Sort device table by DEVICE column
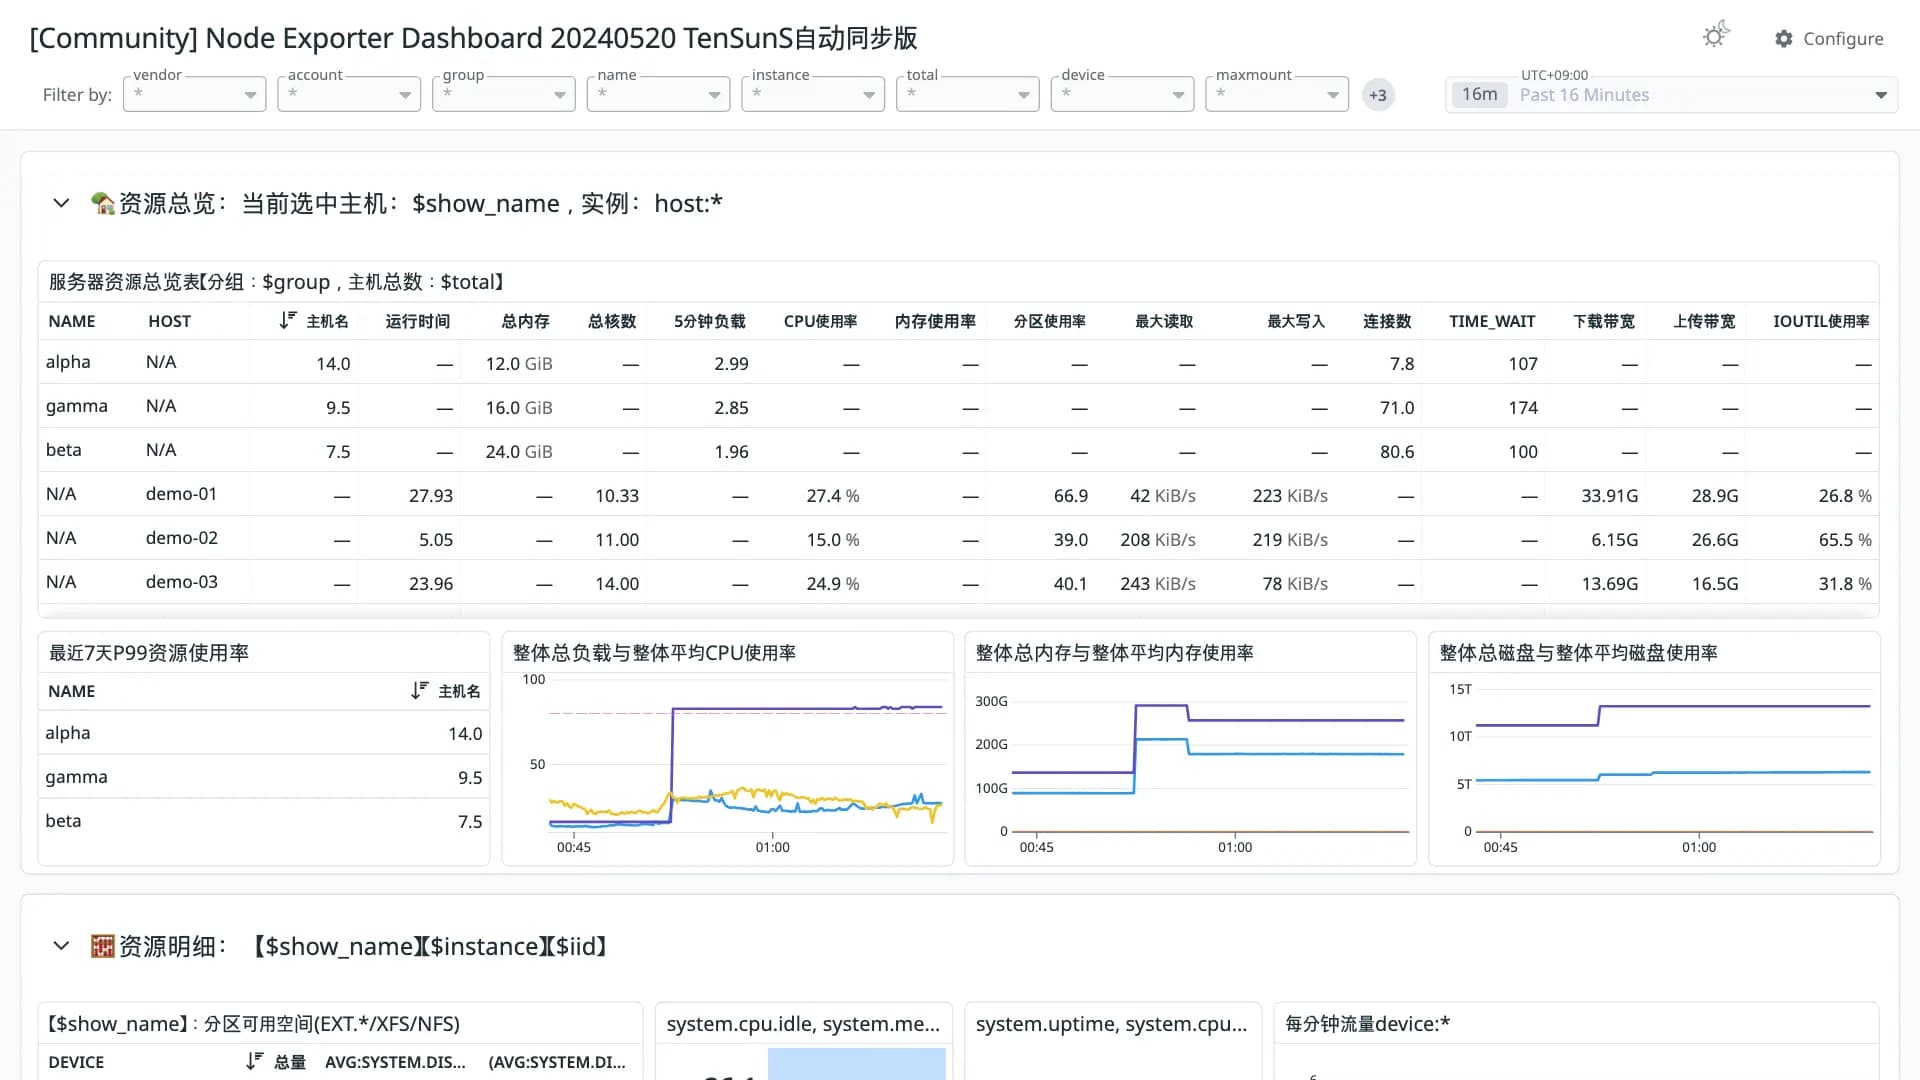The width and height of the screenshot is (1920, 1080). [76, 1062]
